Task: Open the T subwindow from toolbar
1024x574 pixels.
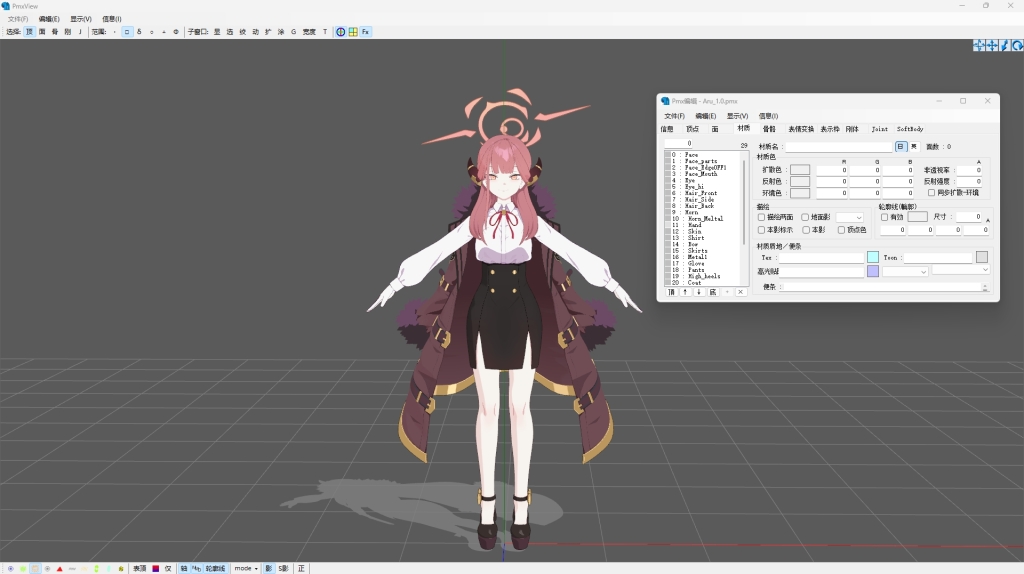Action: click(325, 31)
